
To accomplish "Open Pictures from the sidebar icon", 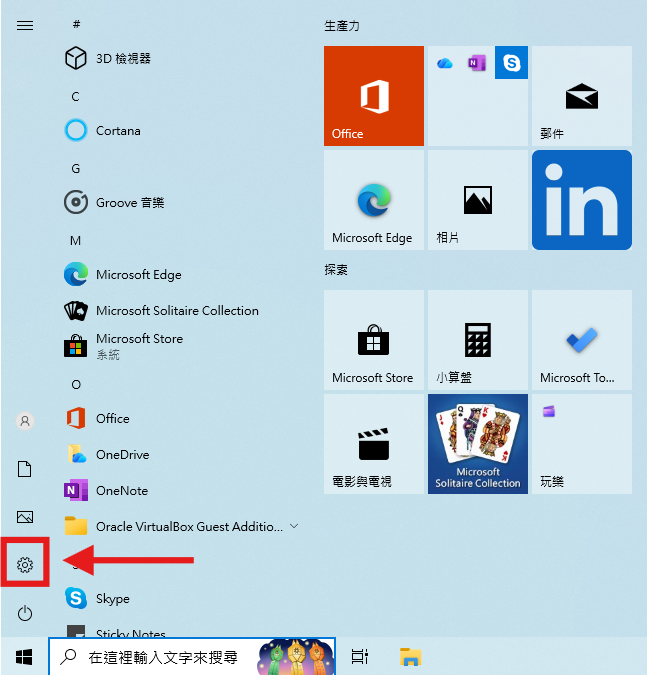I will click(25, 517).
